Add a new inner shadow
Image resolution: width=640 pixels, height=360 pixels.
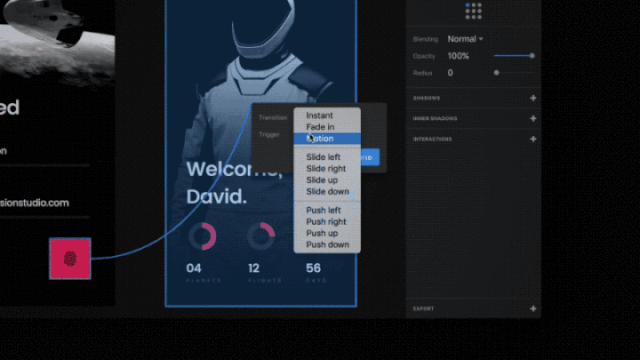(533, 118)
